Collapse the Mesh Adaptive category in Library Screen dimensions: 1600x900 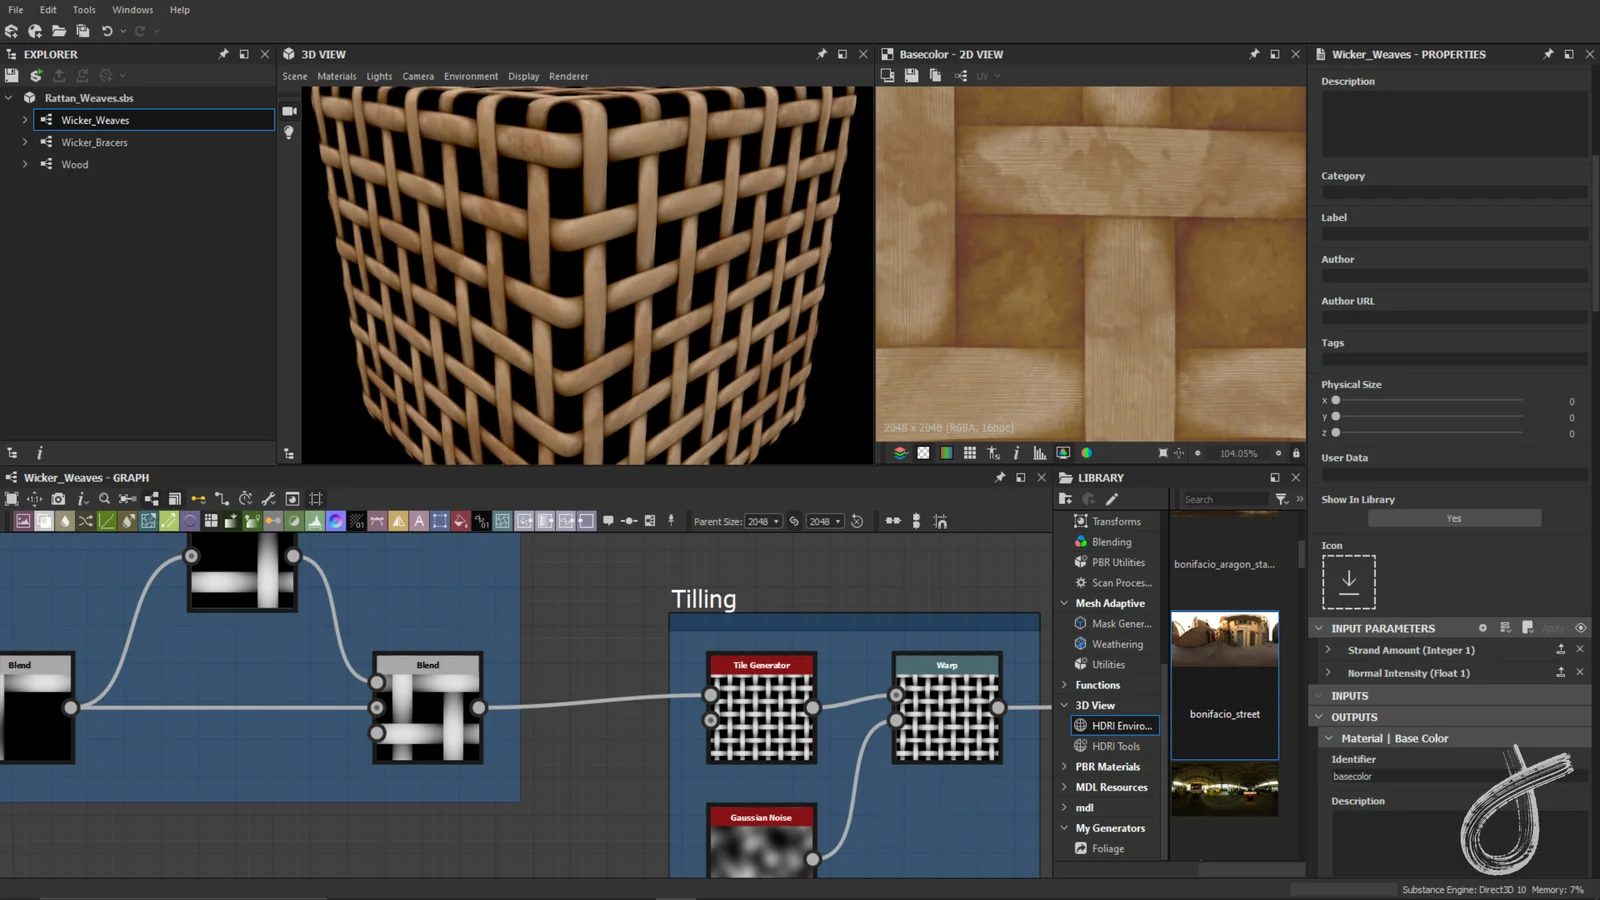(1064, 603)
